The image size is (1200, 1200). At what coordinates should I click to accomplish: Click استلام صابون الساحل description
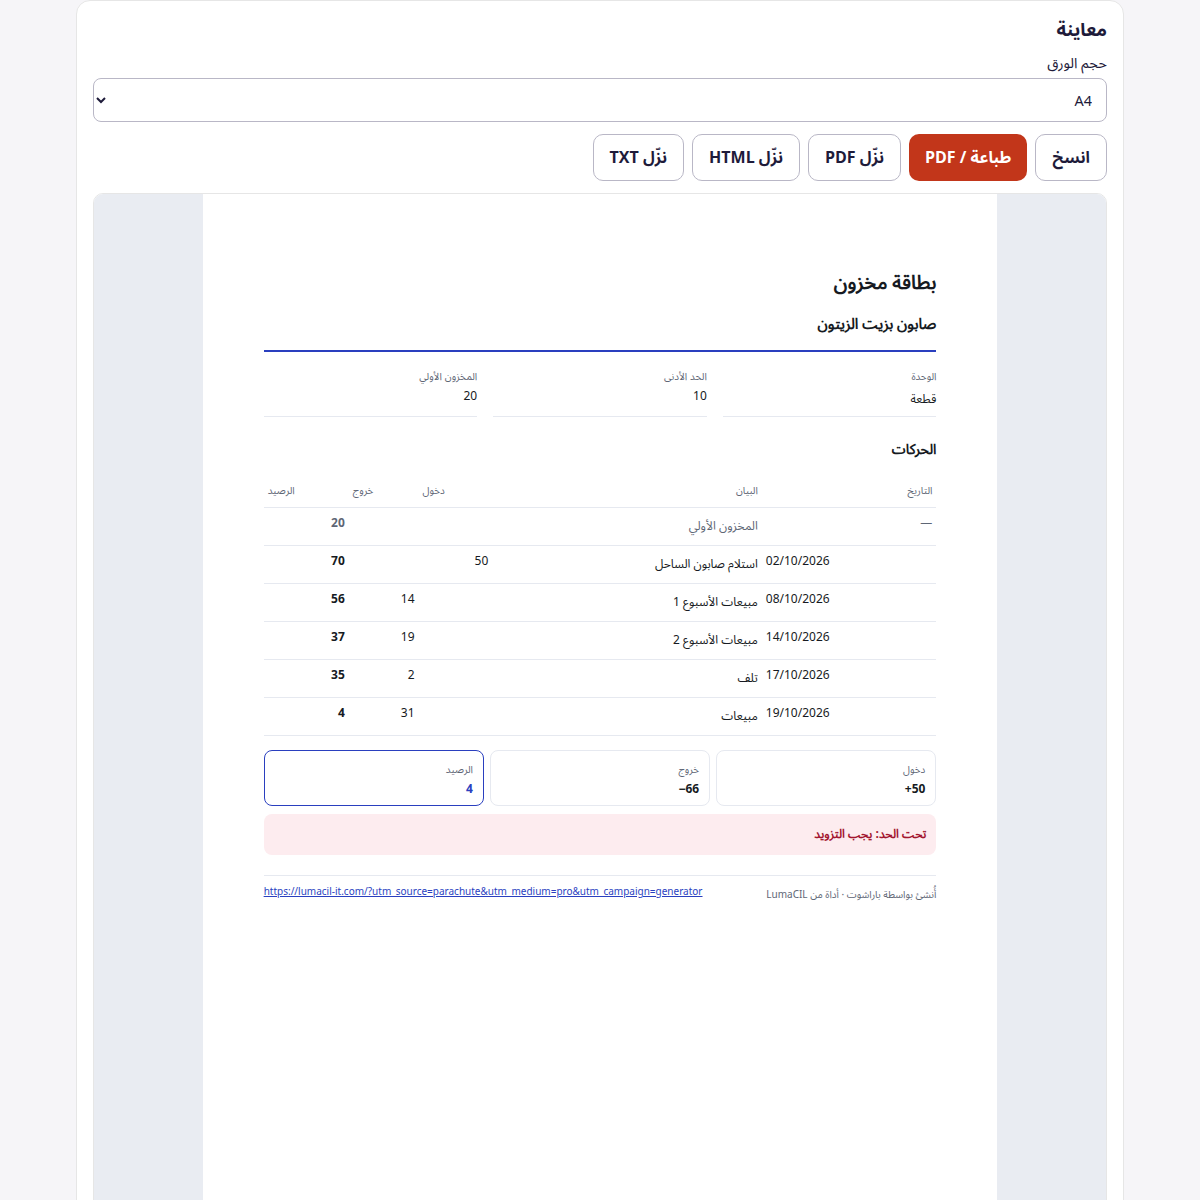pos(706,564)
